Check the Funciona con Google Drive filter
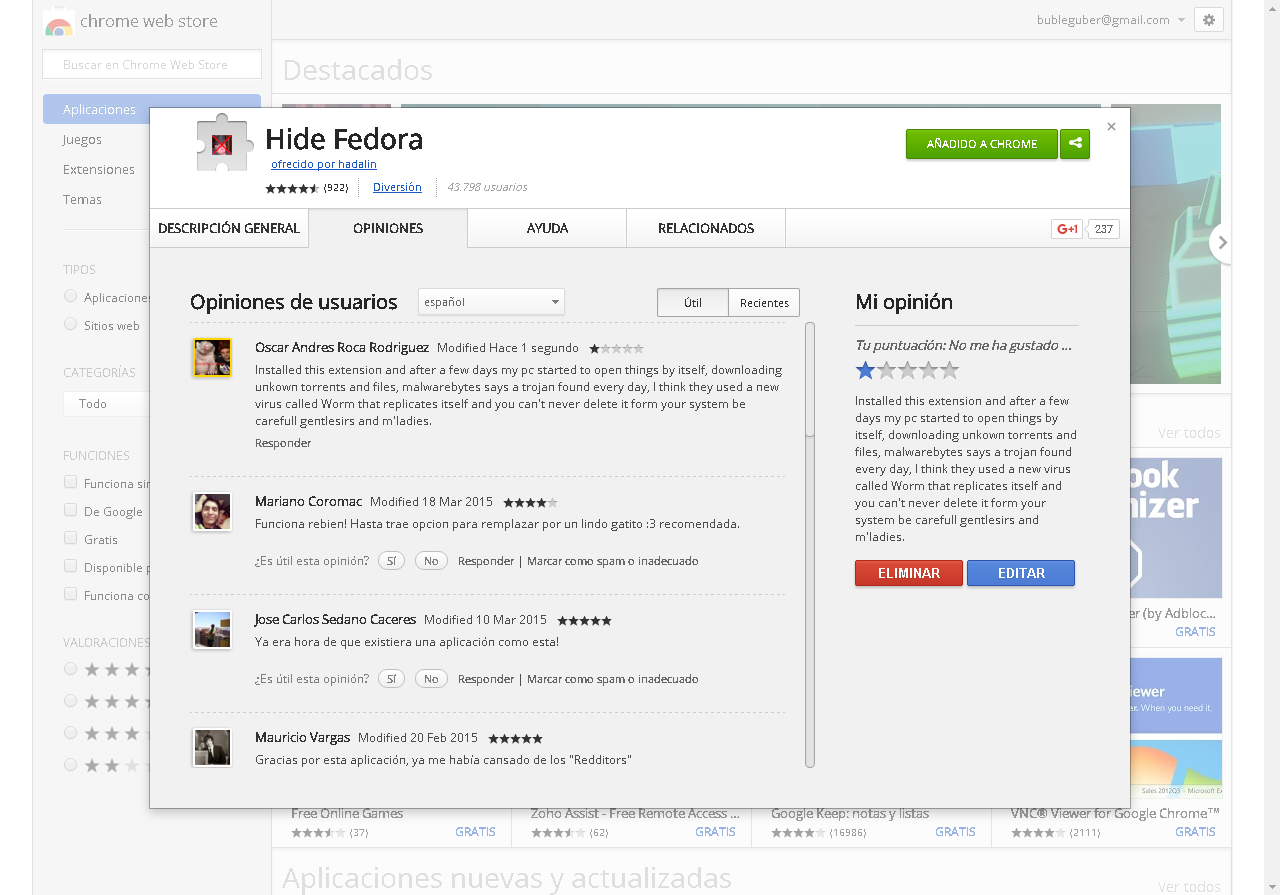The image size is (1280, 895). click(70, 594)
